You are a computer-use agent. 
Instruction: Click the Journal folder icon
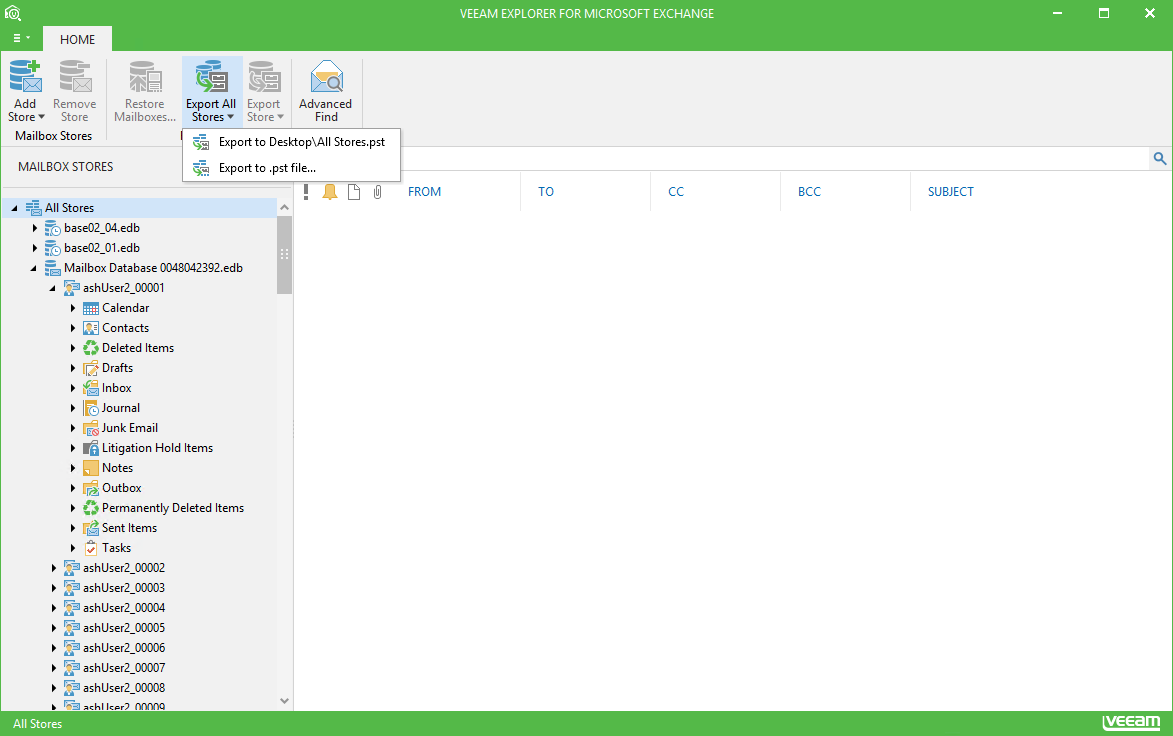pyautogui.click(x=91, y=408)
